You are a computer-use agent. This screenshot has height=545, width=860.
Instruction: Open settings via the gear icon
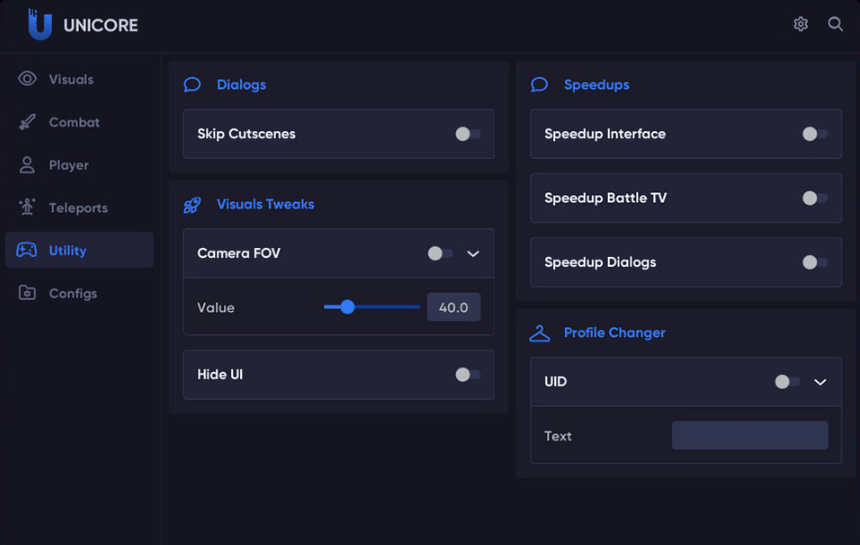click(x=800, y=24)
